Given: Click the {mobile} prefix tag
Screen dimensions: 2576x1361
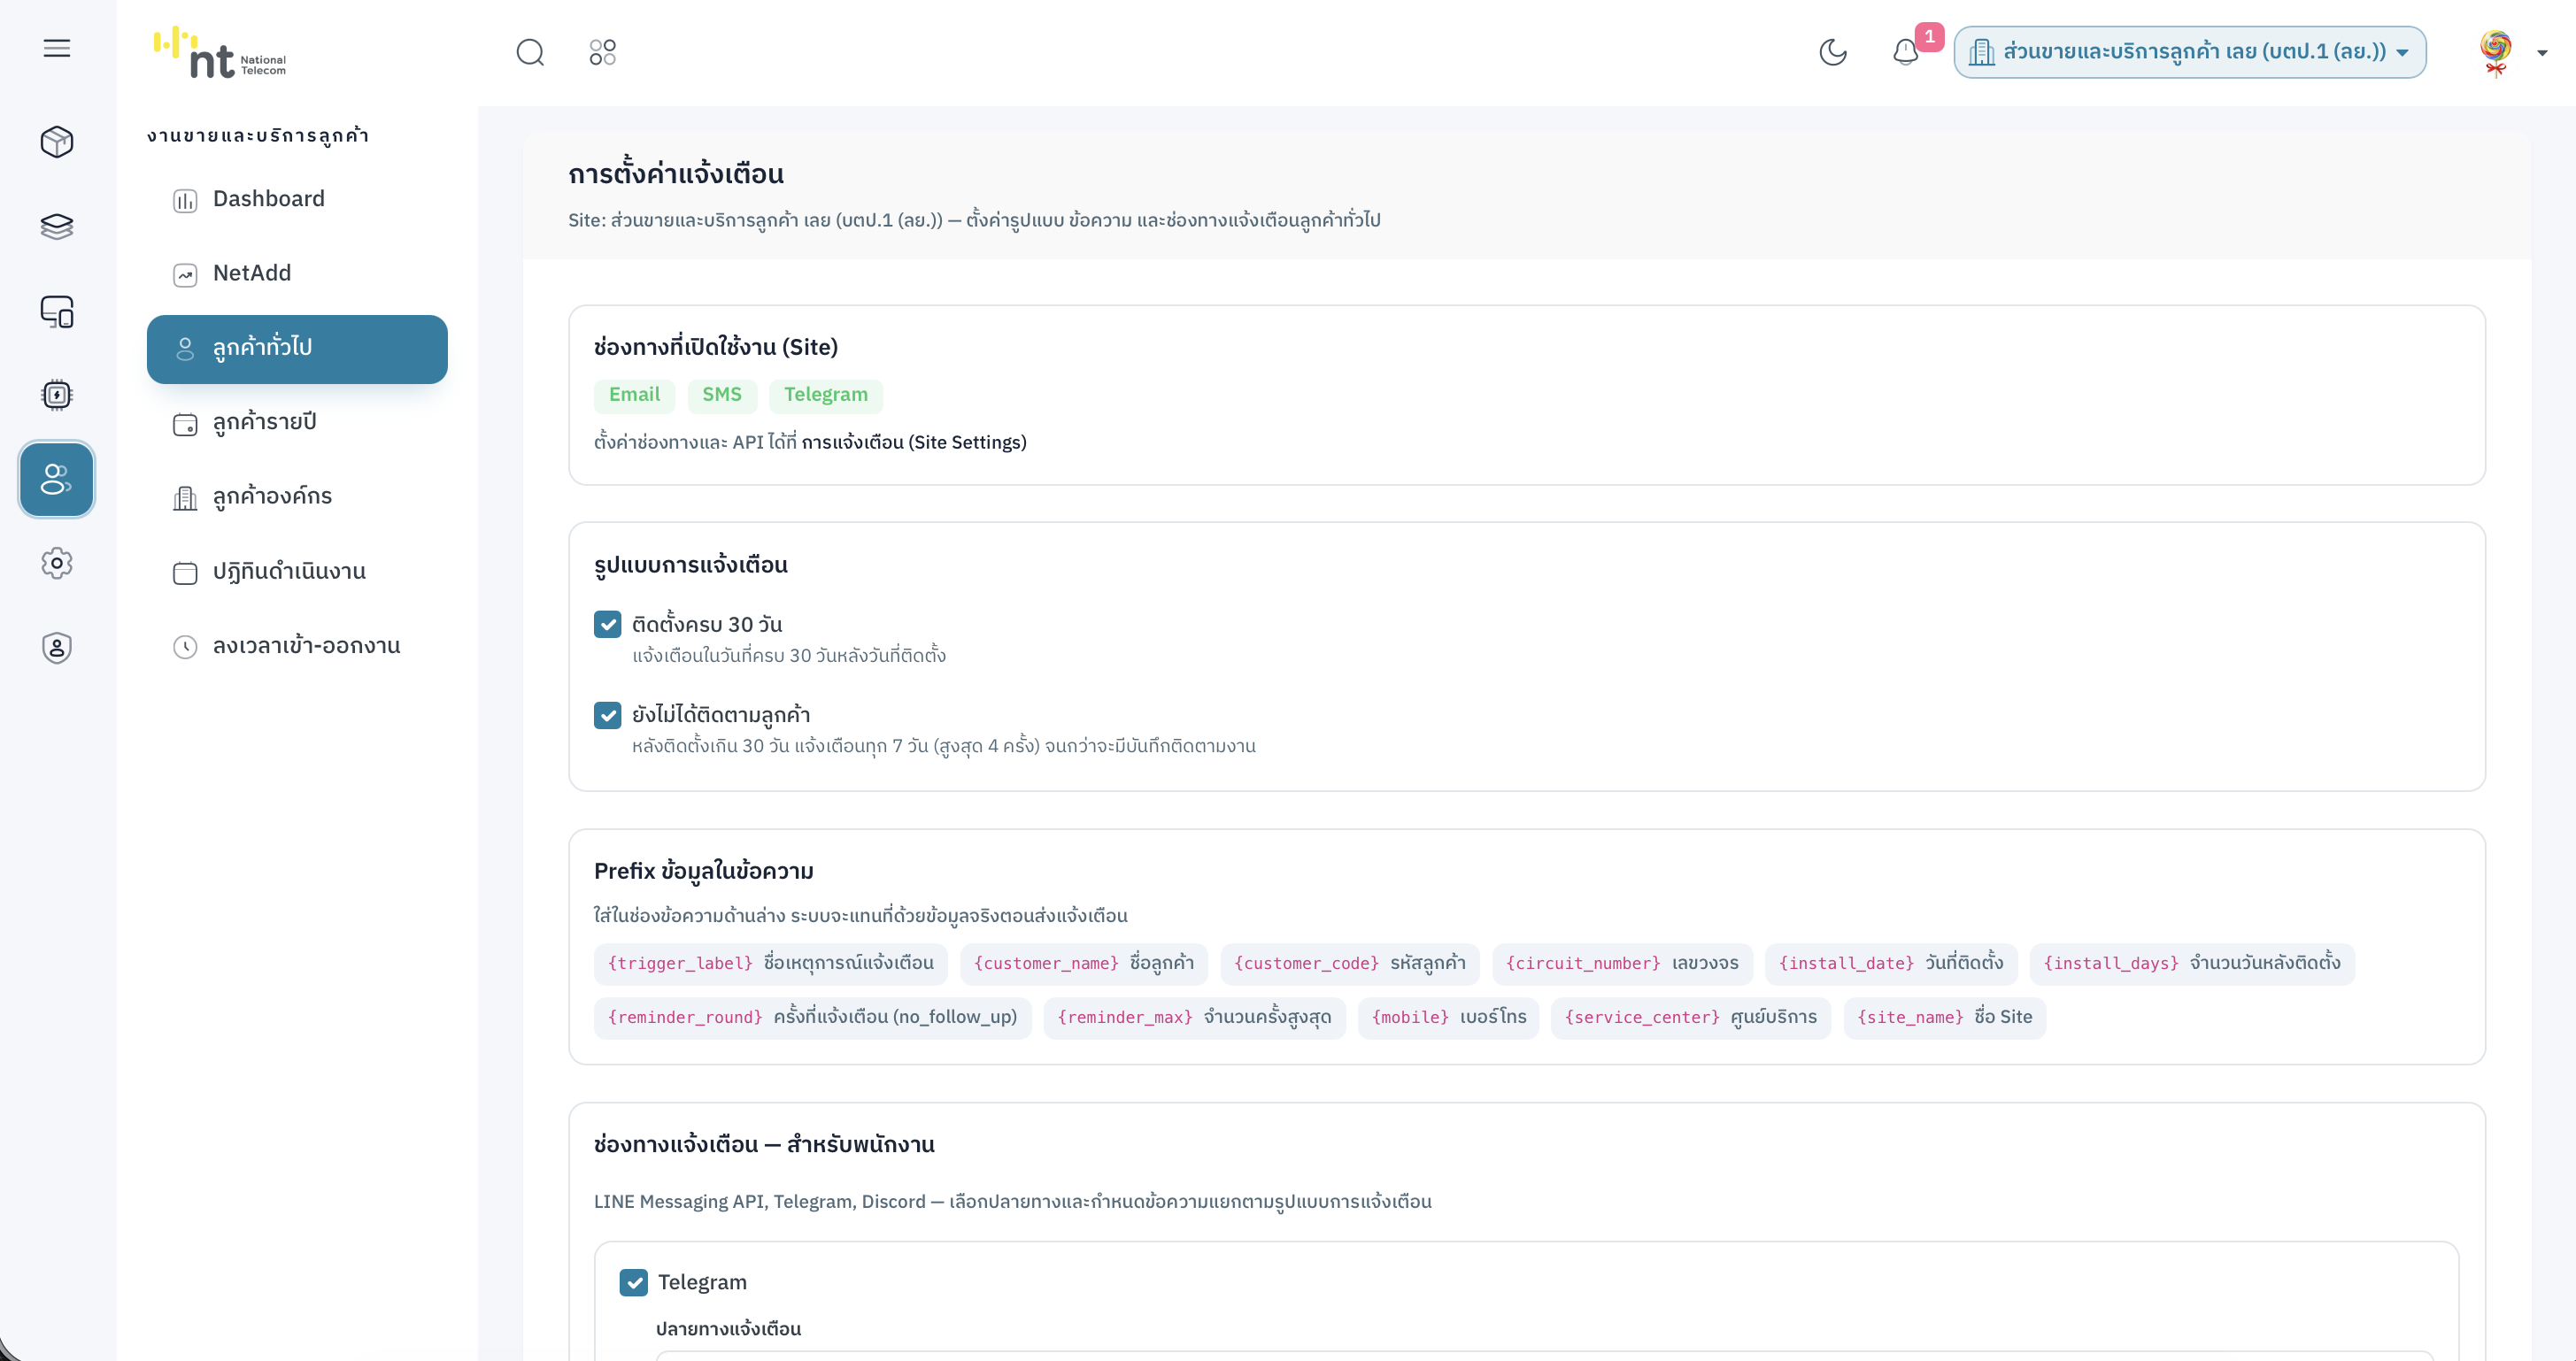Looking at the screenshot, I should coord(1448,1017).
